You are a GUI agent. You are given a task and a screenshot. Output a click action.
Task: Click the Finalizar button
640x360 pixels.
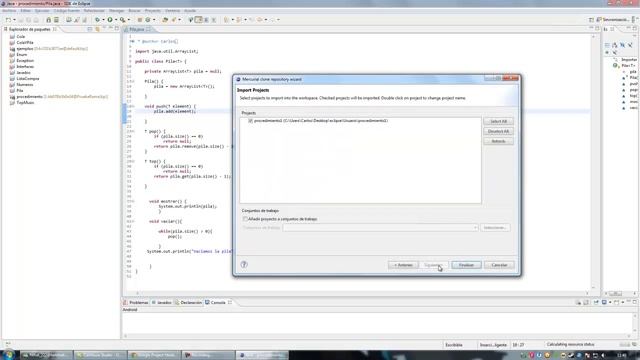pos(467,265)
